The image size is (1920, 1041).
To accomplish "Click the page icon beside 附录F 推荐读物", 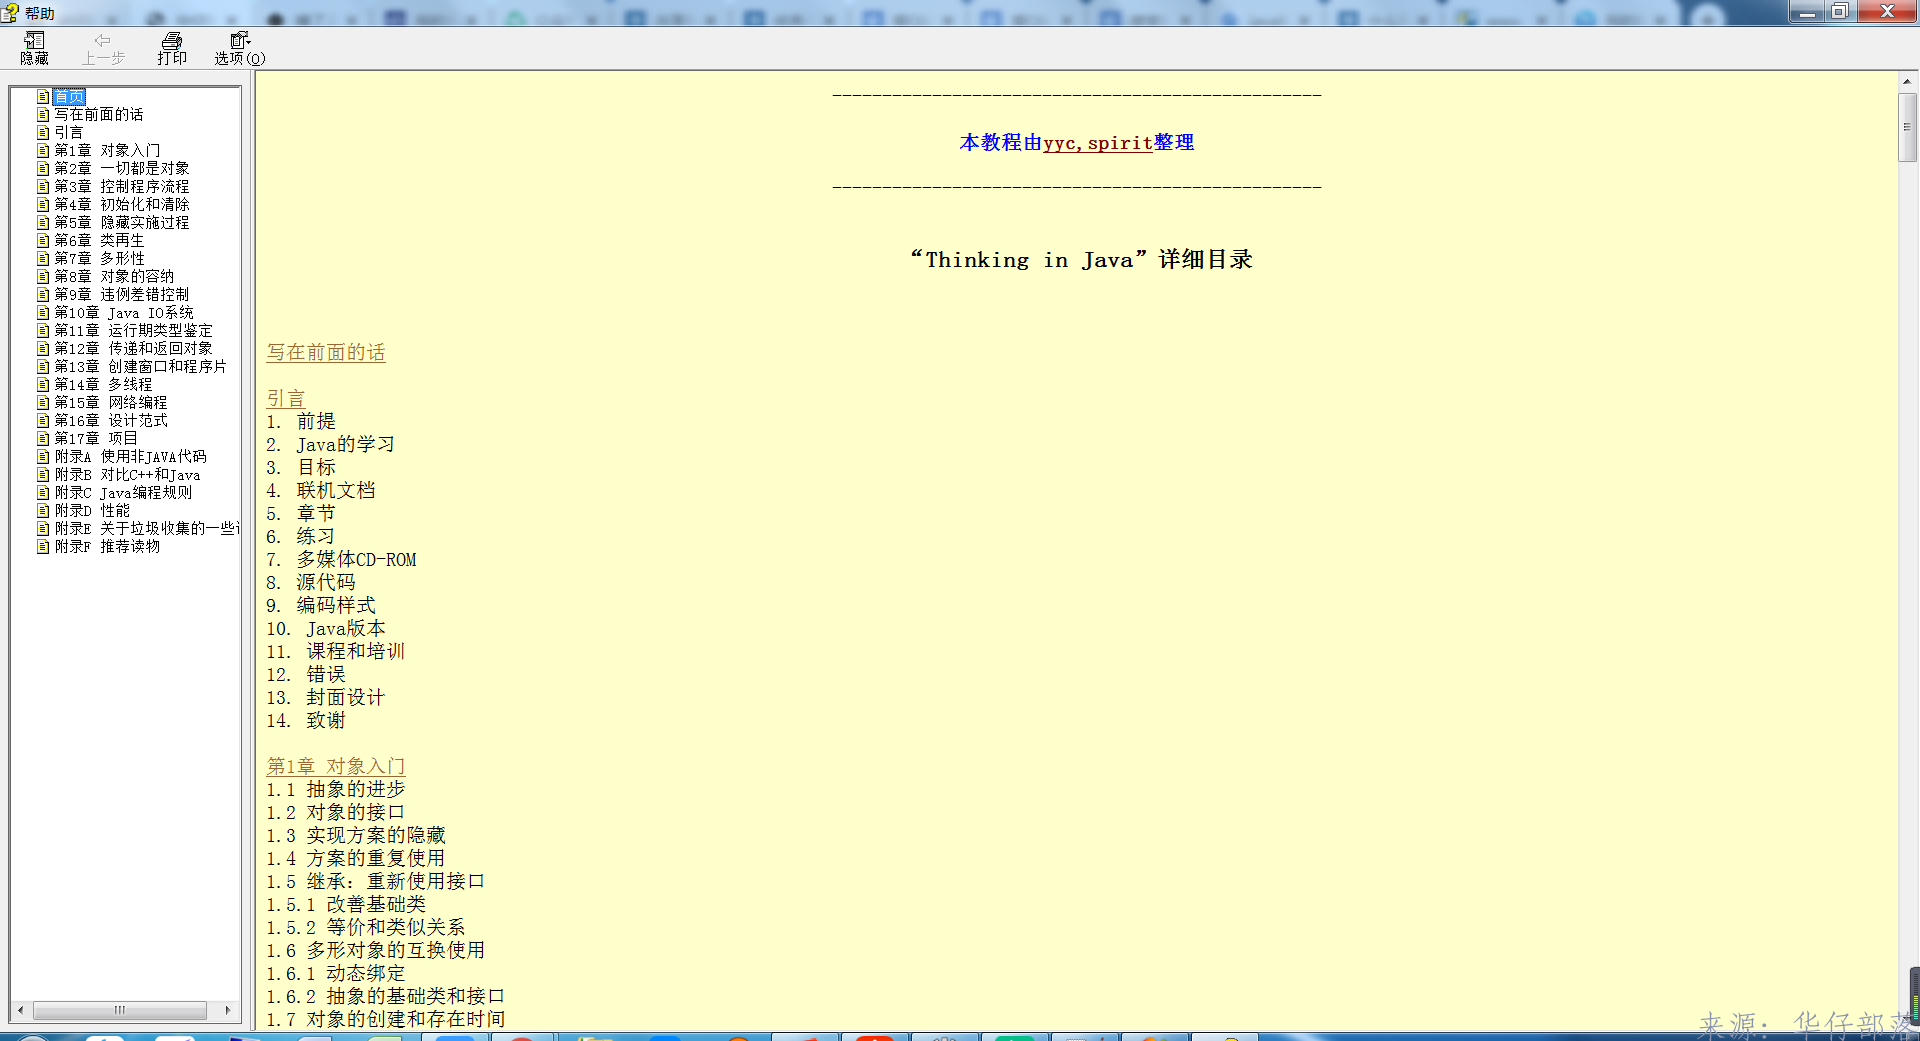I will click(x=43, y=547).
